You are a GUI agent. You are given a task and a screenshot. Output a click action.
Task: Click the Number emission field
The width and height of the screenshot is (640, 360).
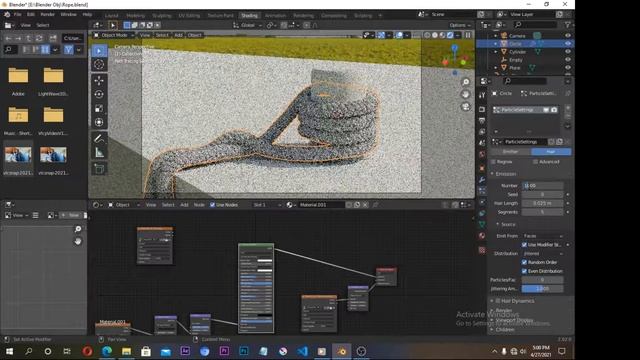[x=542, y=186]
